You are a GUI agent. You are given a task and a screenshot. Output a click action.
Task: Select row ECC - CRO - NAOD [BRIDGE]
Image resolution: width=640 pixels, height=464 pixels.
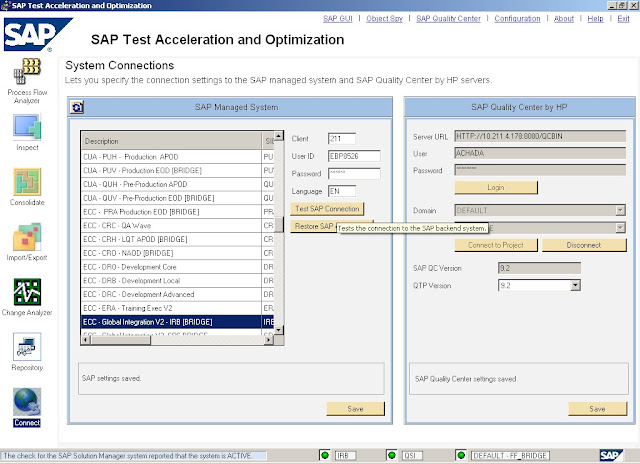[178, 253]
